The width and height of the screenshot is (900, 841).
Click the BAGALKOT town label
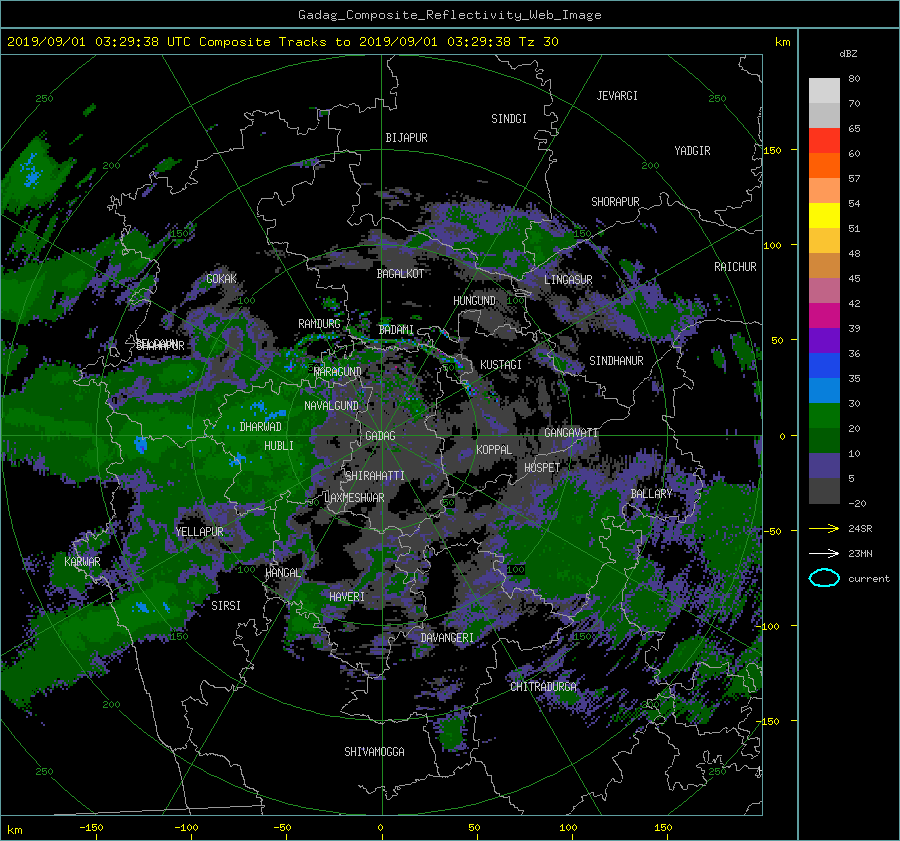point(400,274)
